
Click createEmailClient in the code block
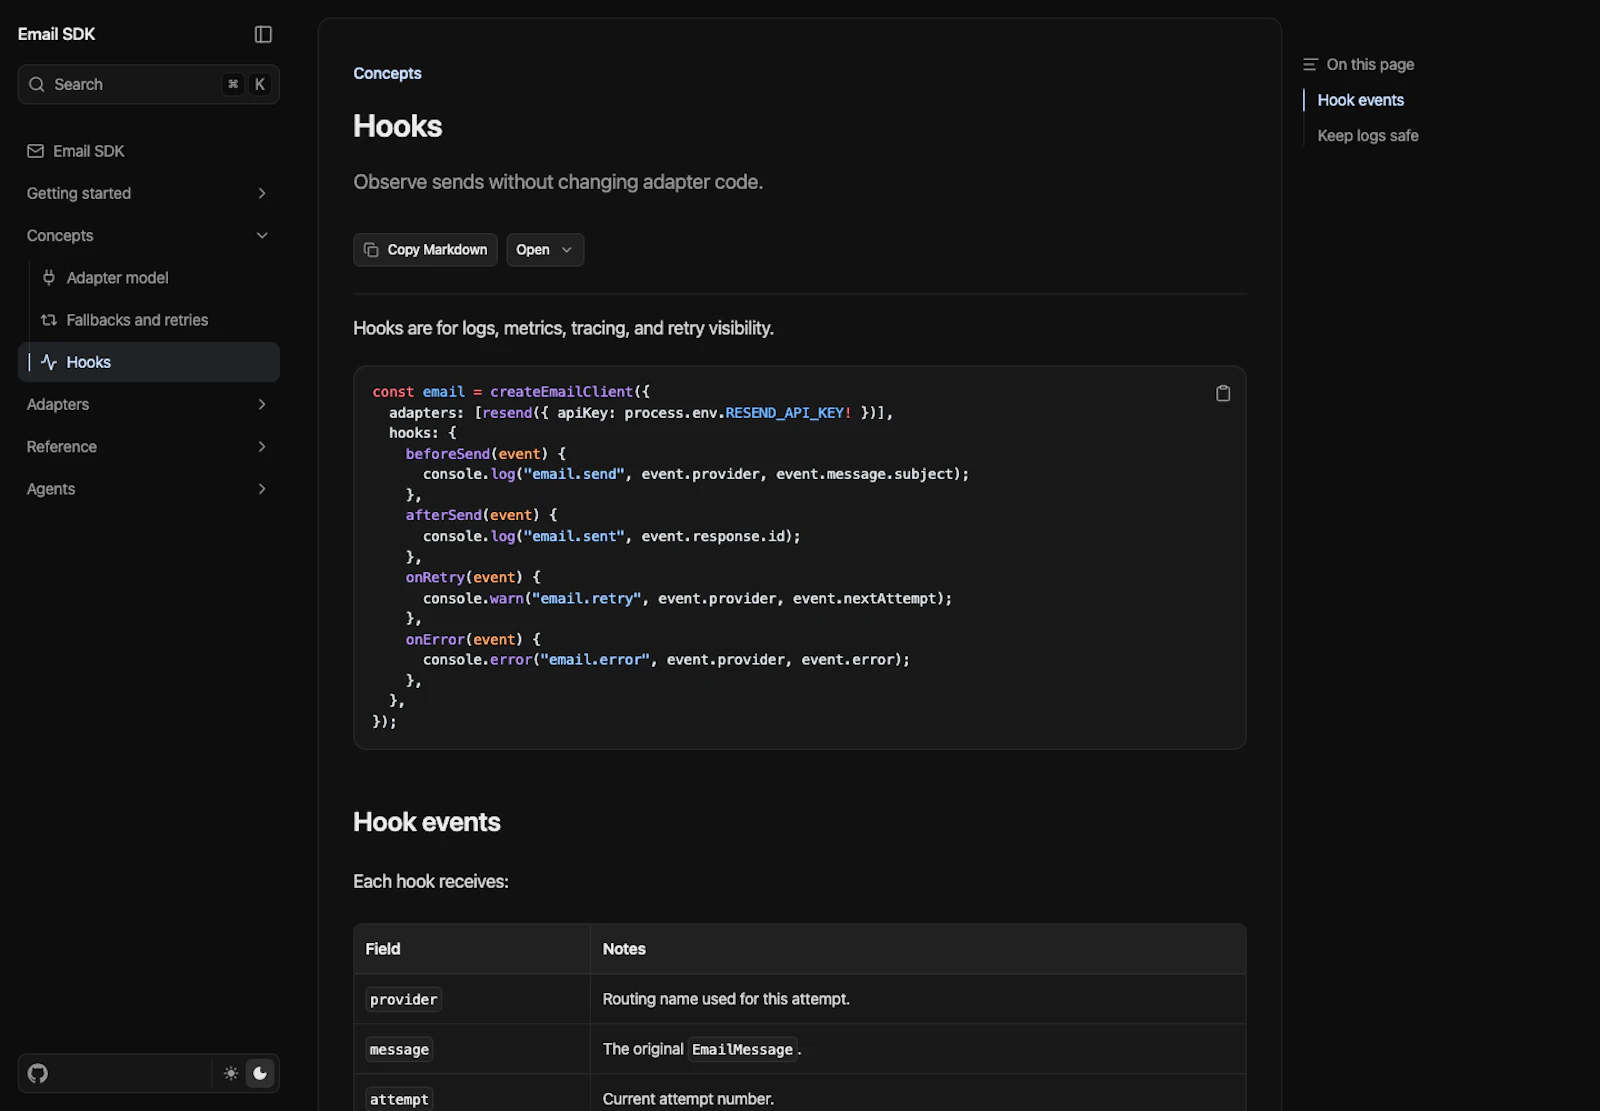pyautogui.click(x=561, y=391)
